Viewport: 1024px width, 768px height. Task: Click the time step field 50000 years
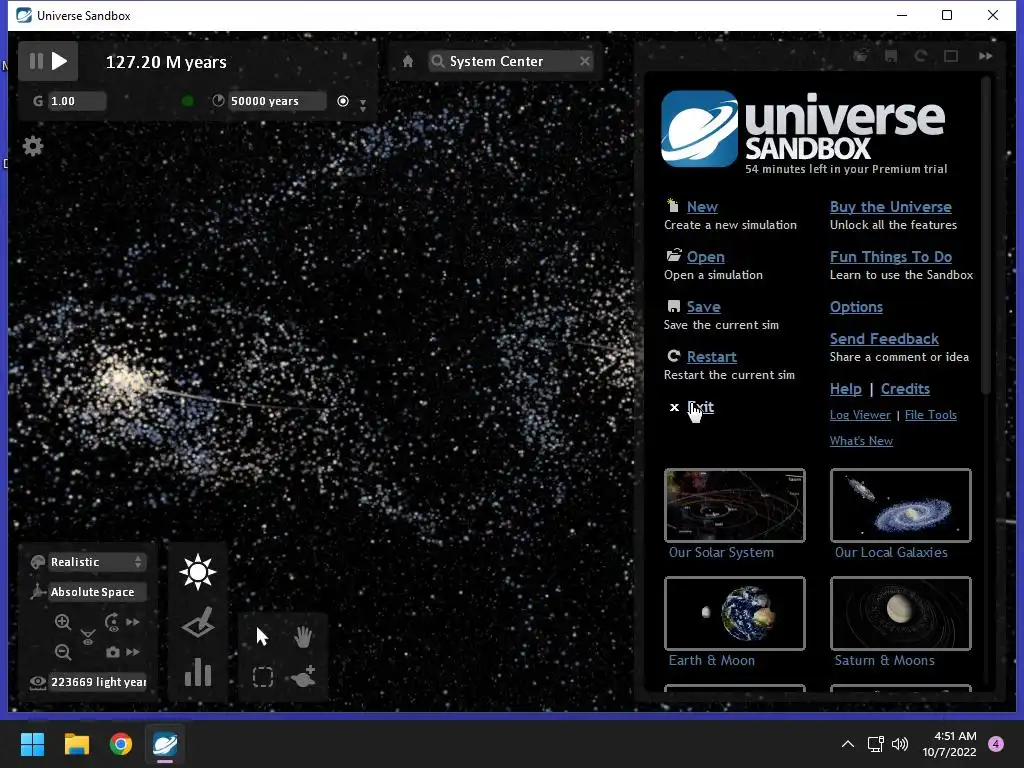coord(277,101)
